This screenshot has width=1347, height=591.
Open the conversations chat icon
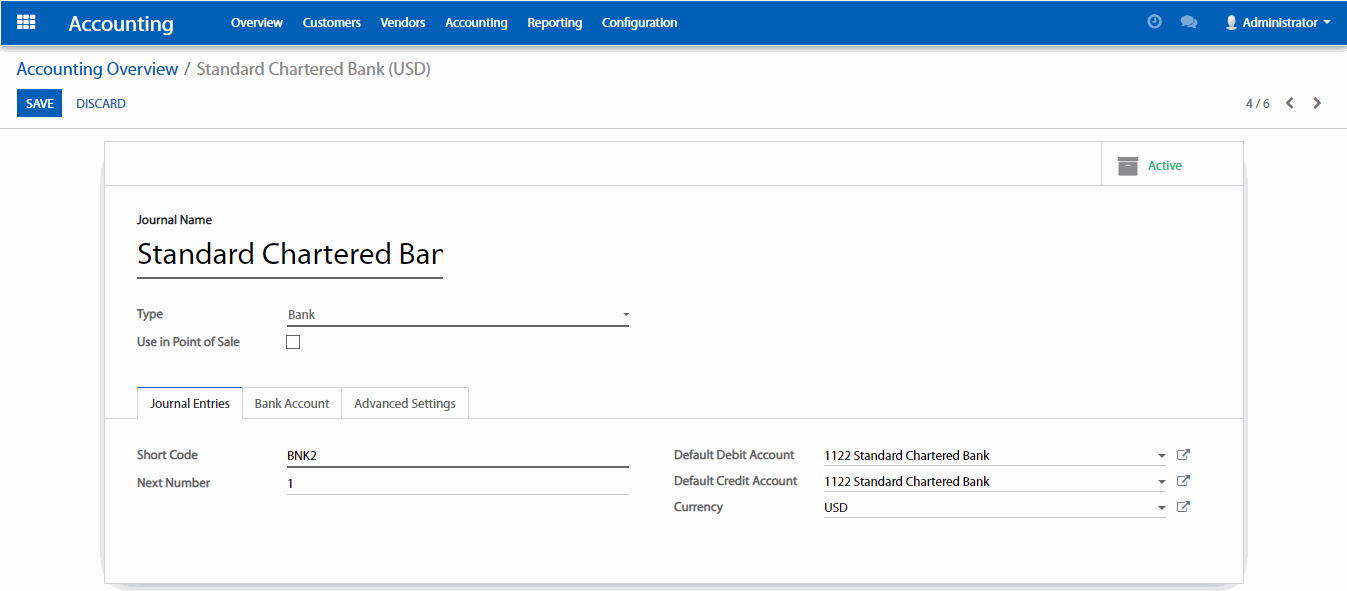[x=1188, y=22]
